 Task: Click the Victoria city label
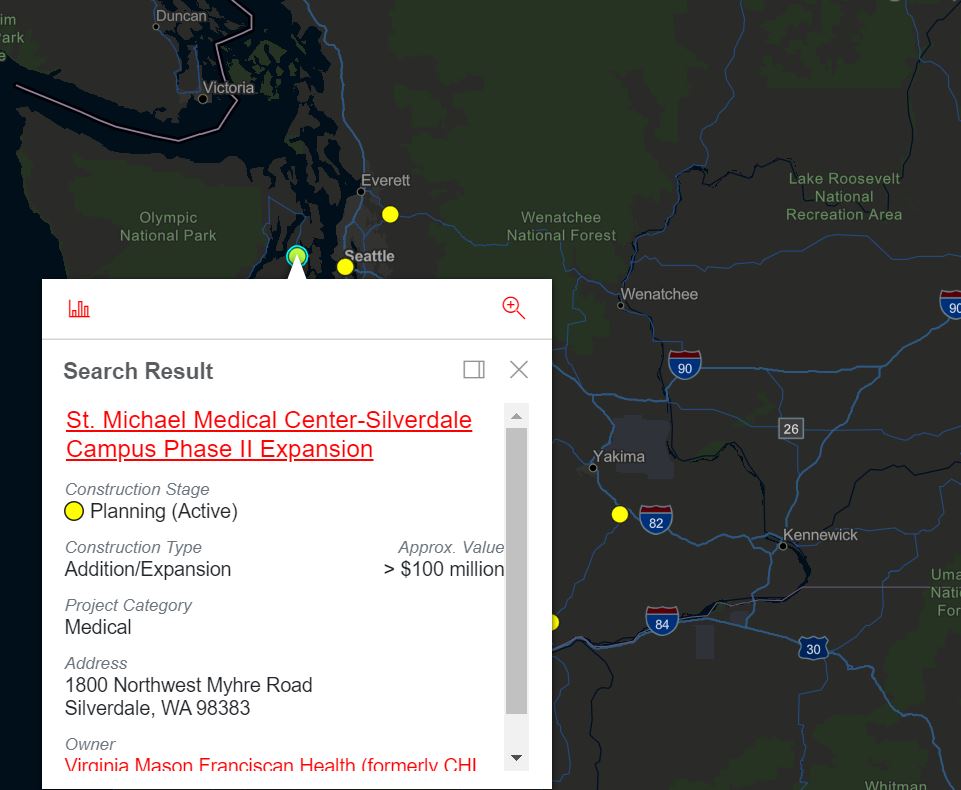coord(229,88)
